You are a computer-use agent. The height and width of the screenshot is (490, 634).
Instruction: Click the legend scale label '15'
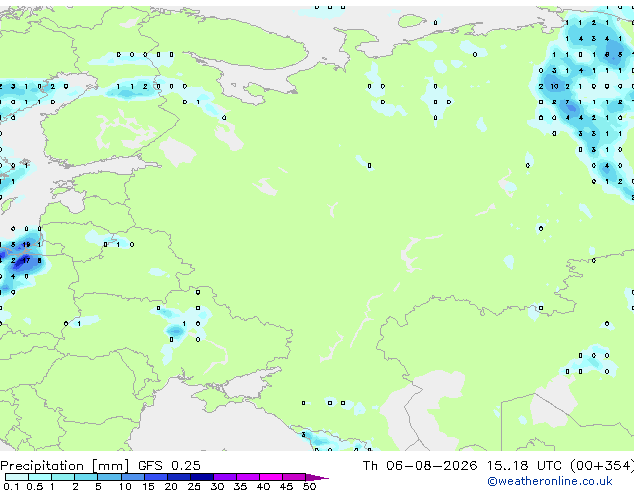pyautogui.click(x=148, y=486)
